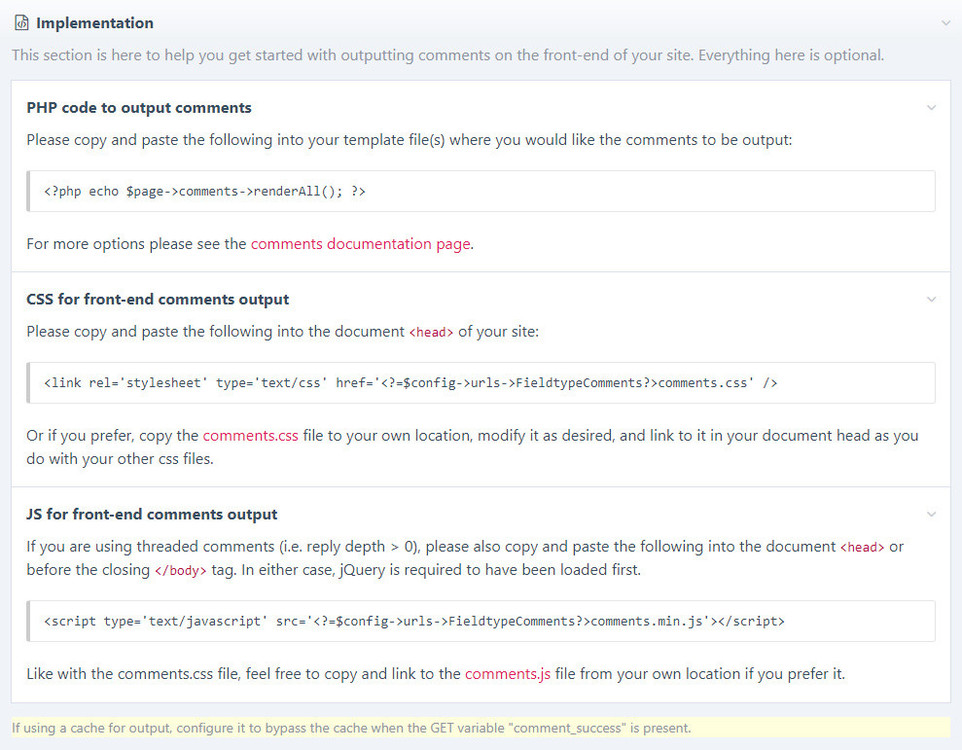Viewport: 962px width, 750px height.
Task: Click 'JS for front-end comments output' header
Action: click(152, 514)
